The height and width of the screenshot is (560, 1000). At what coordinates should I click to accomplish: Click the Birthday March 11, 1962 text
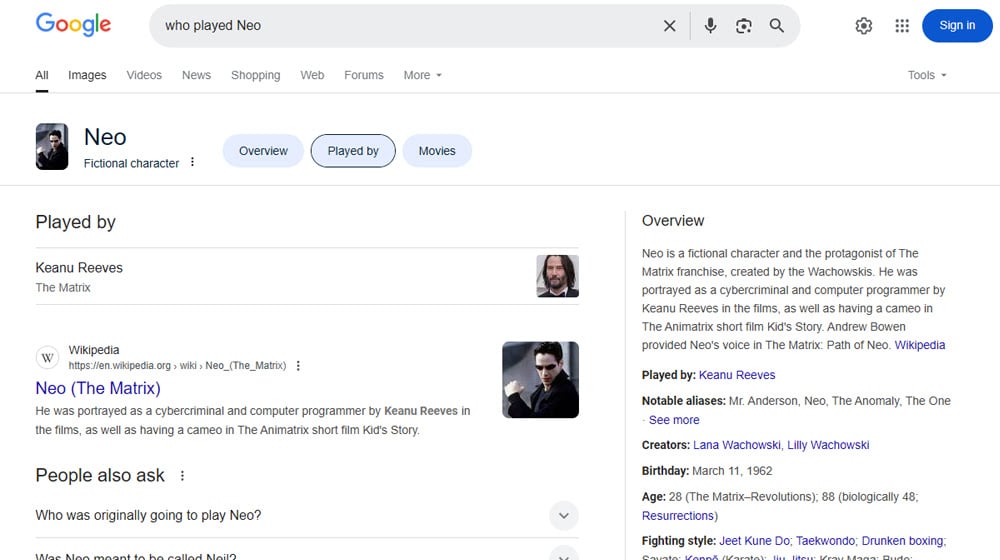707,471
